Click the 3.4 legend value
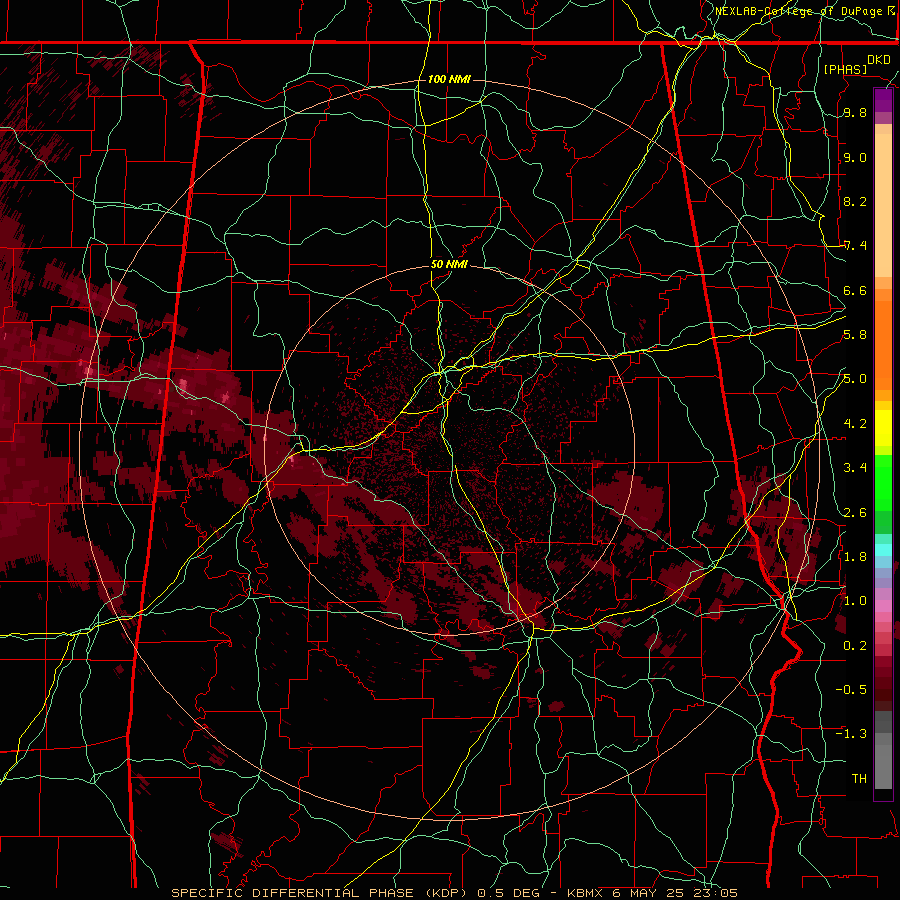 click(855, 468)
